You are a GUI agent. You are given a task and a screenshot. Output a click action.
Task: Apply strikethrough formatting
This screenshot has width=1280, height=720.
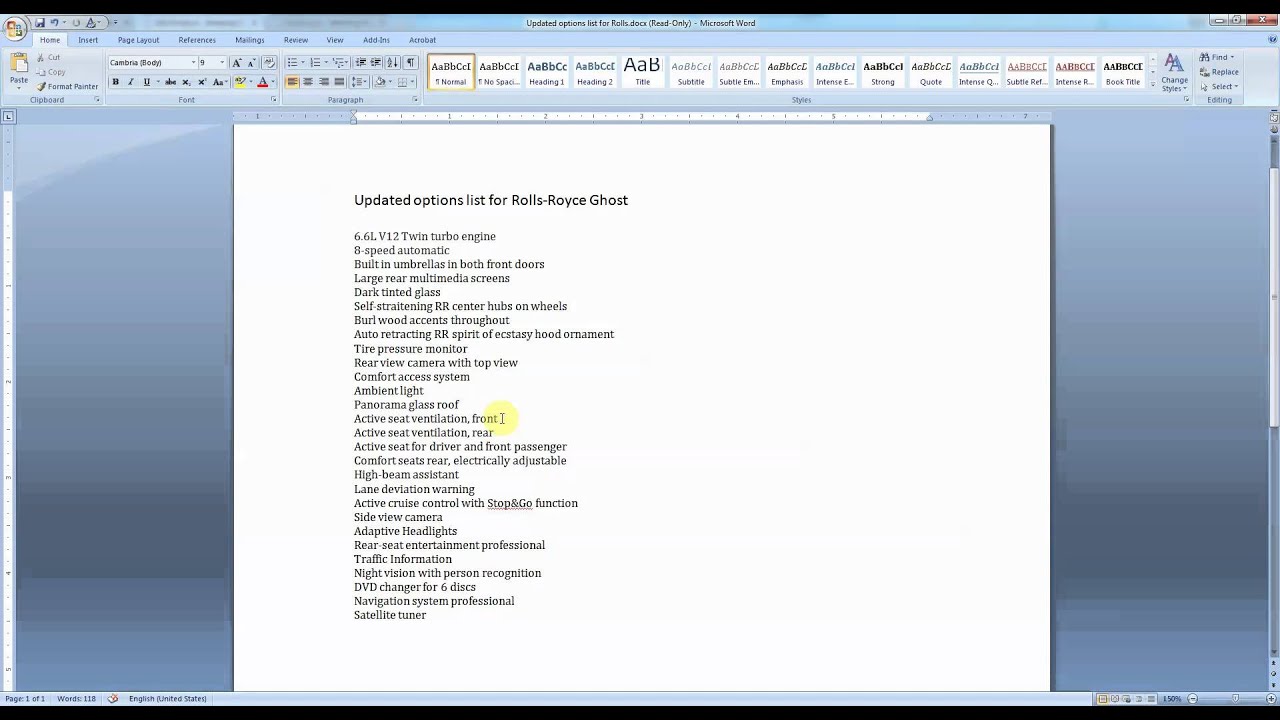(170, 82)
